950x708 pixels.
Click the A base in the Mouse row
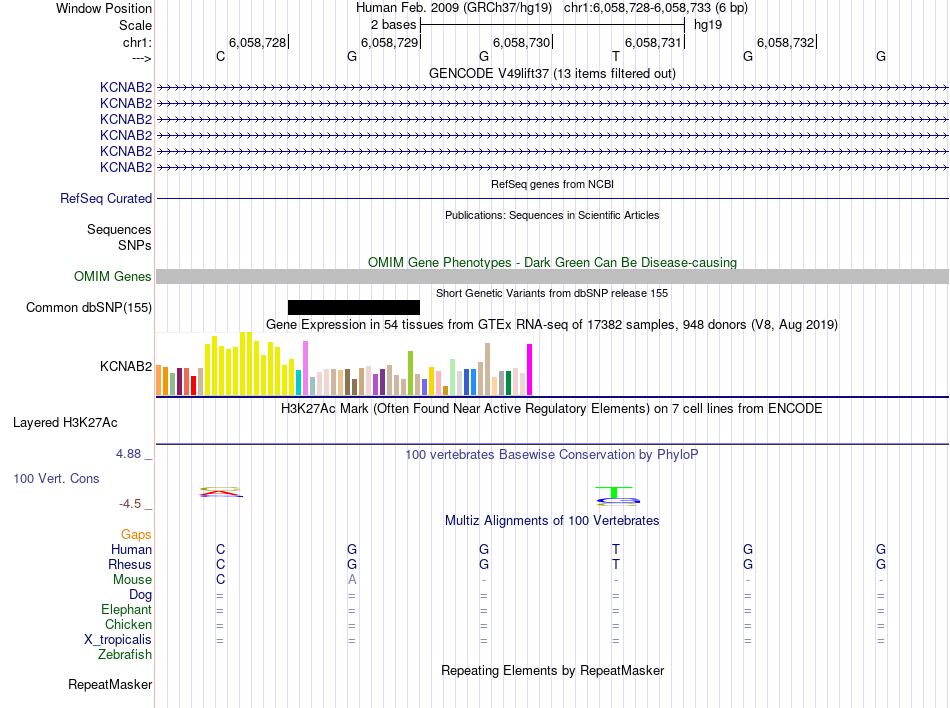coord(352,580)
